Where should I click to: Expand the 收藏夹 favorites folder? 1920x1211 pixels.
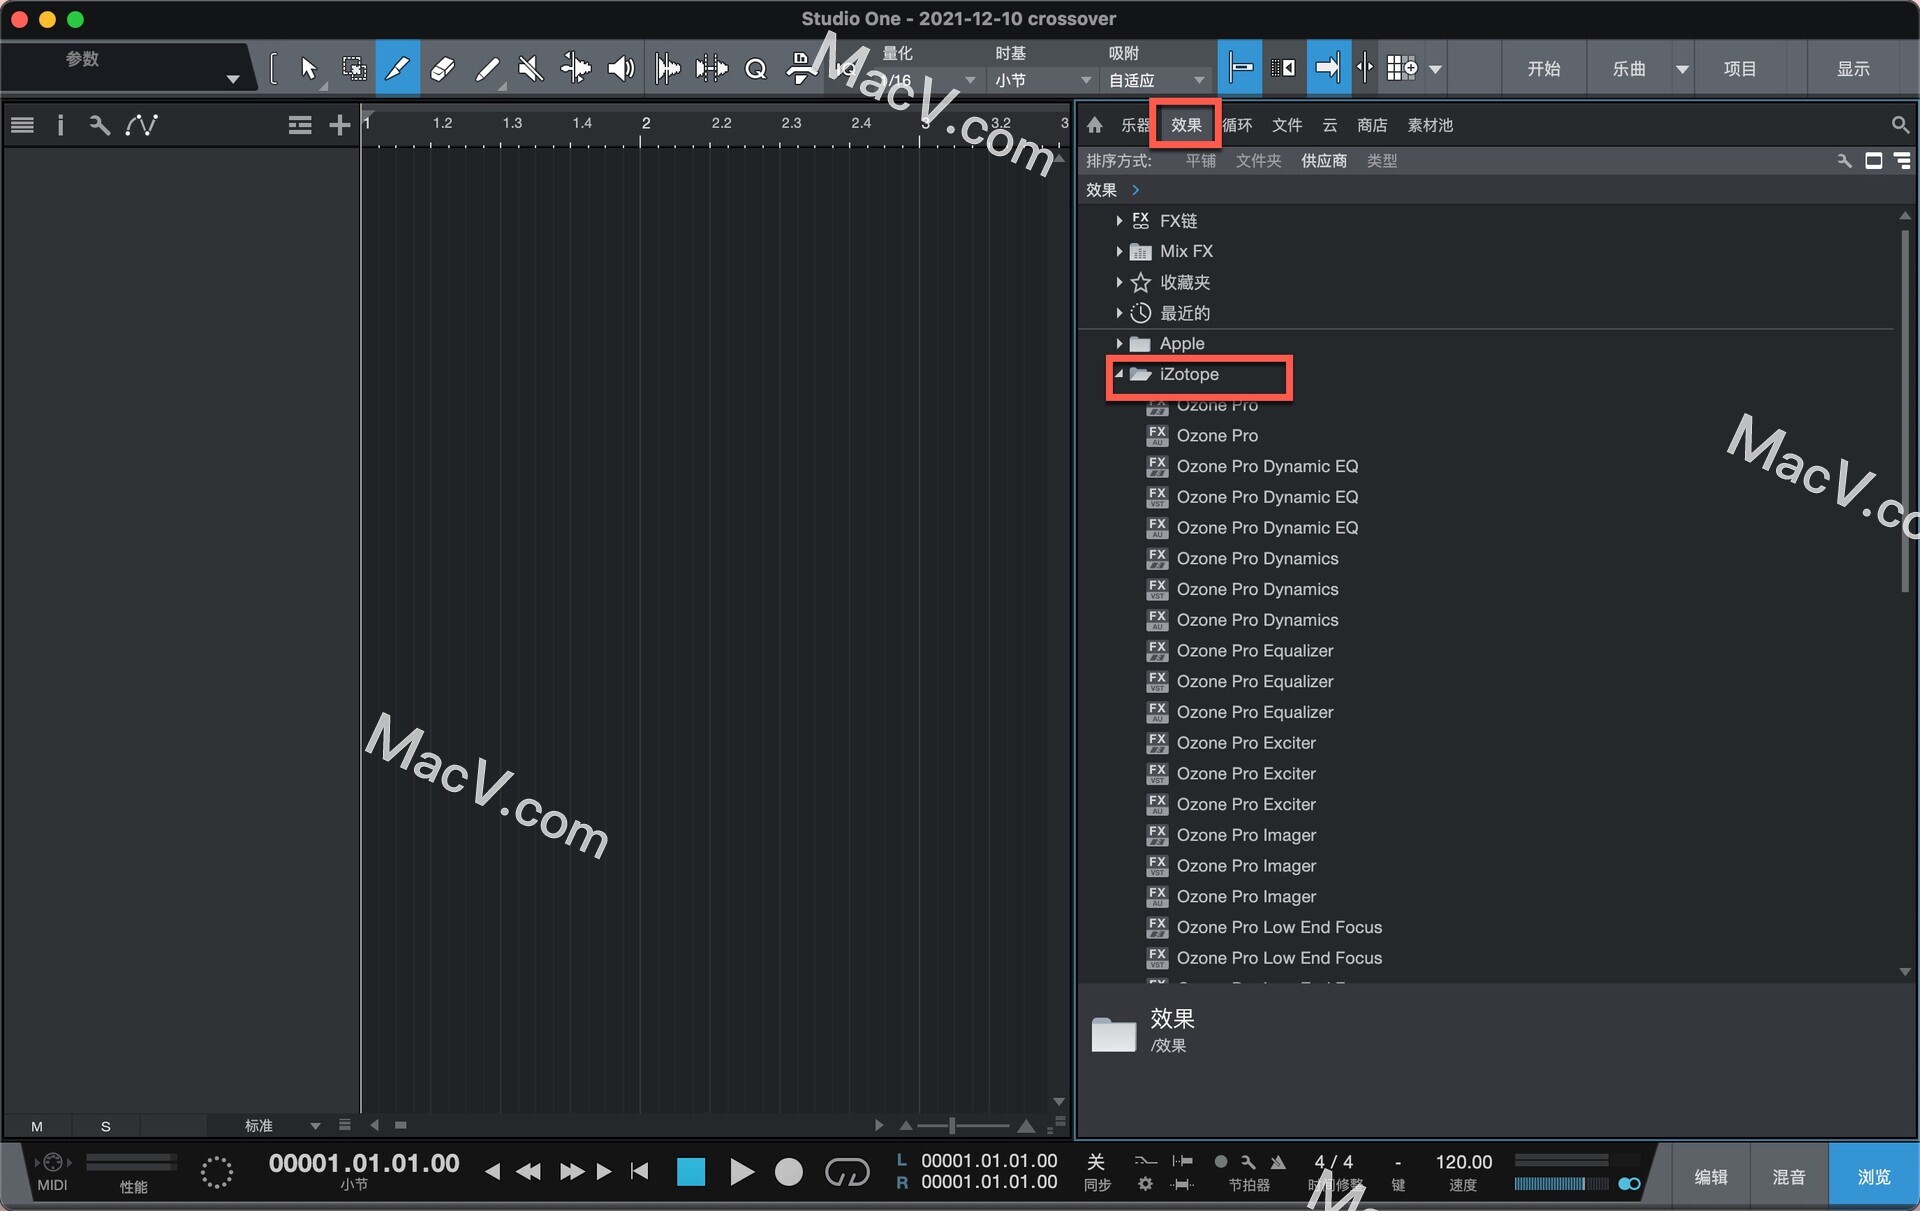[x=1119, y=282]
